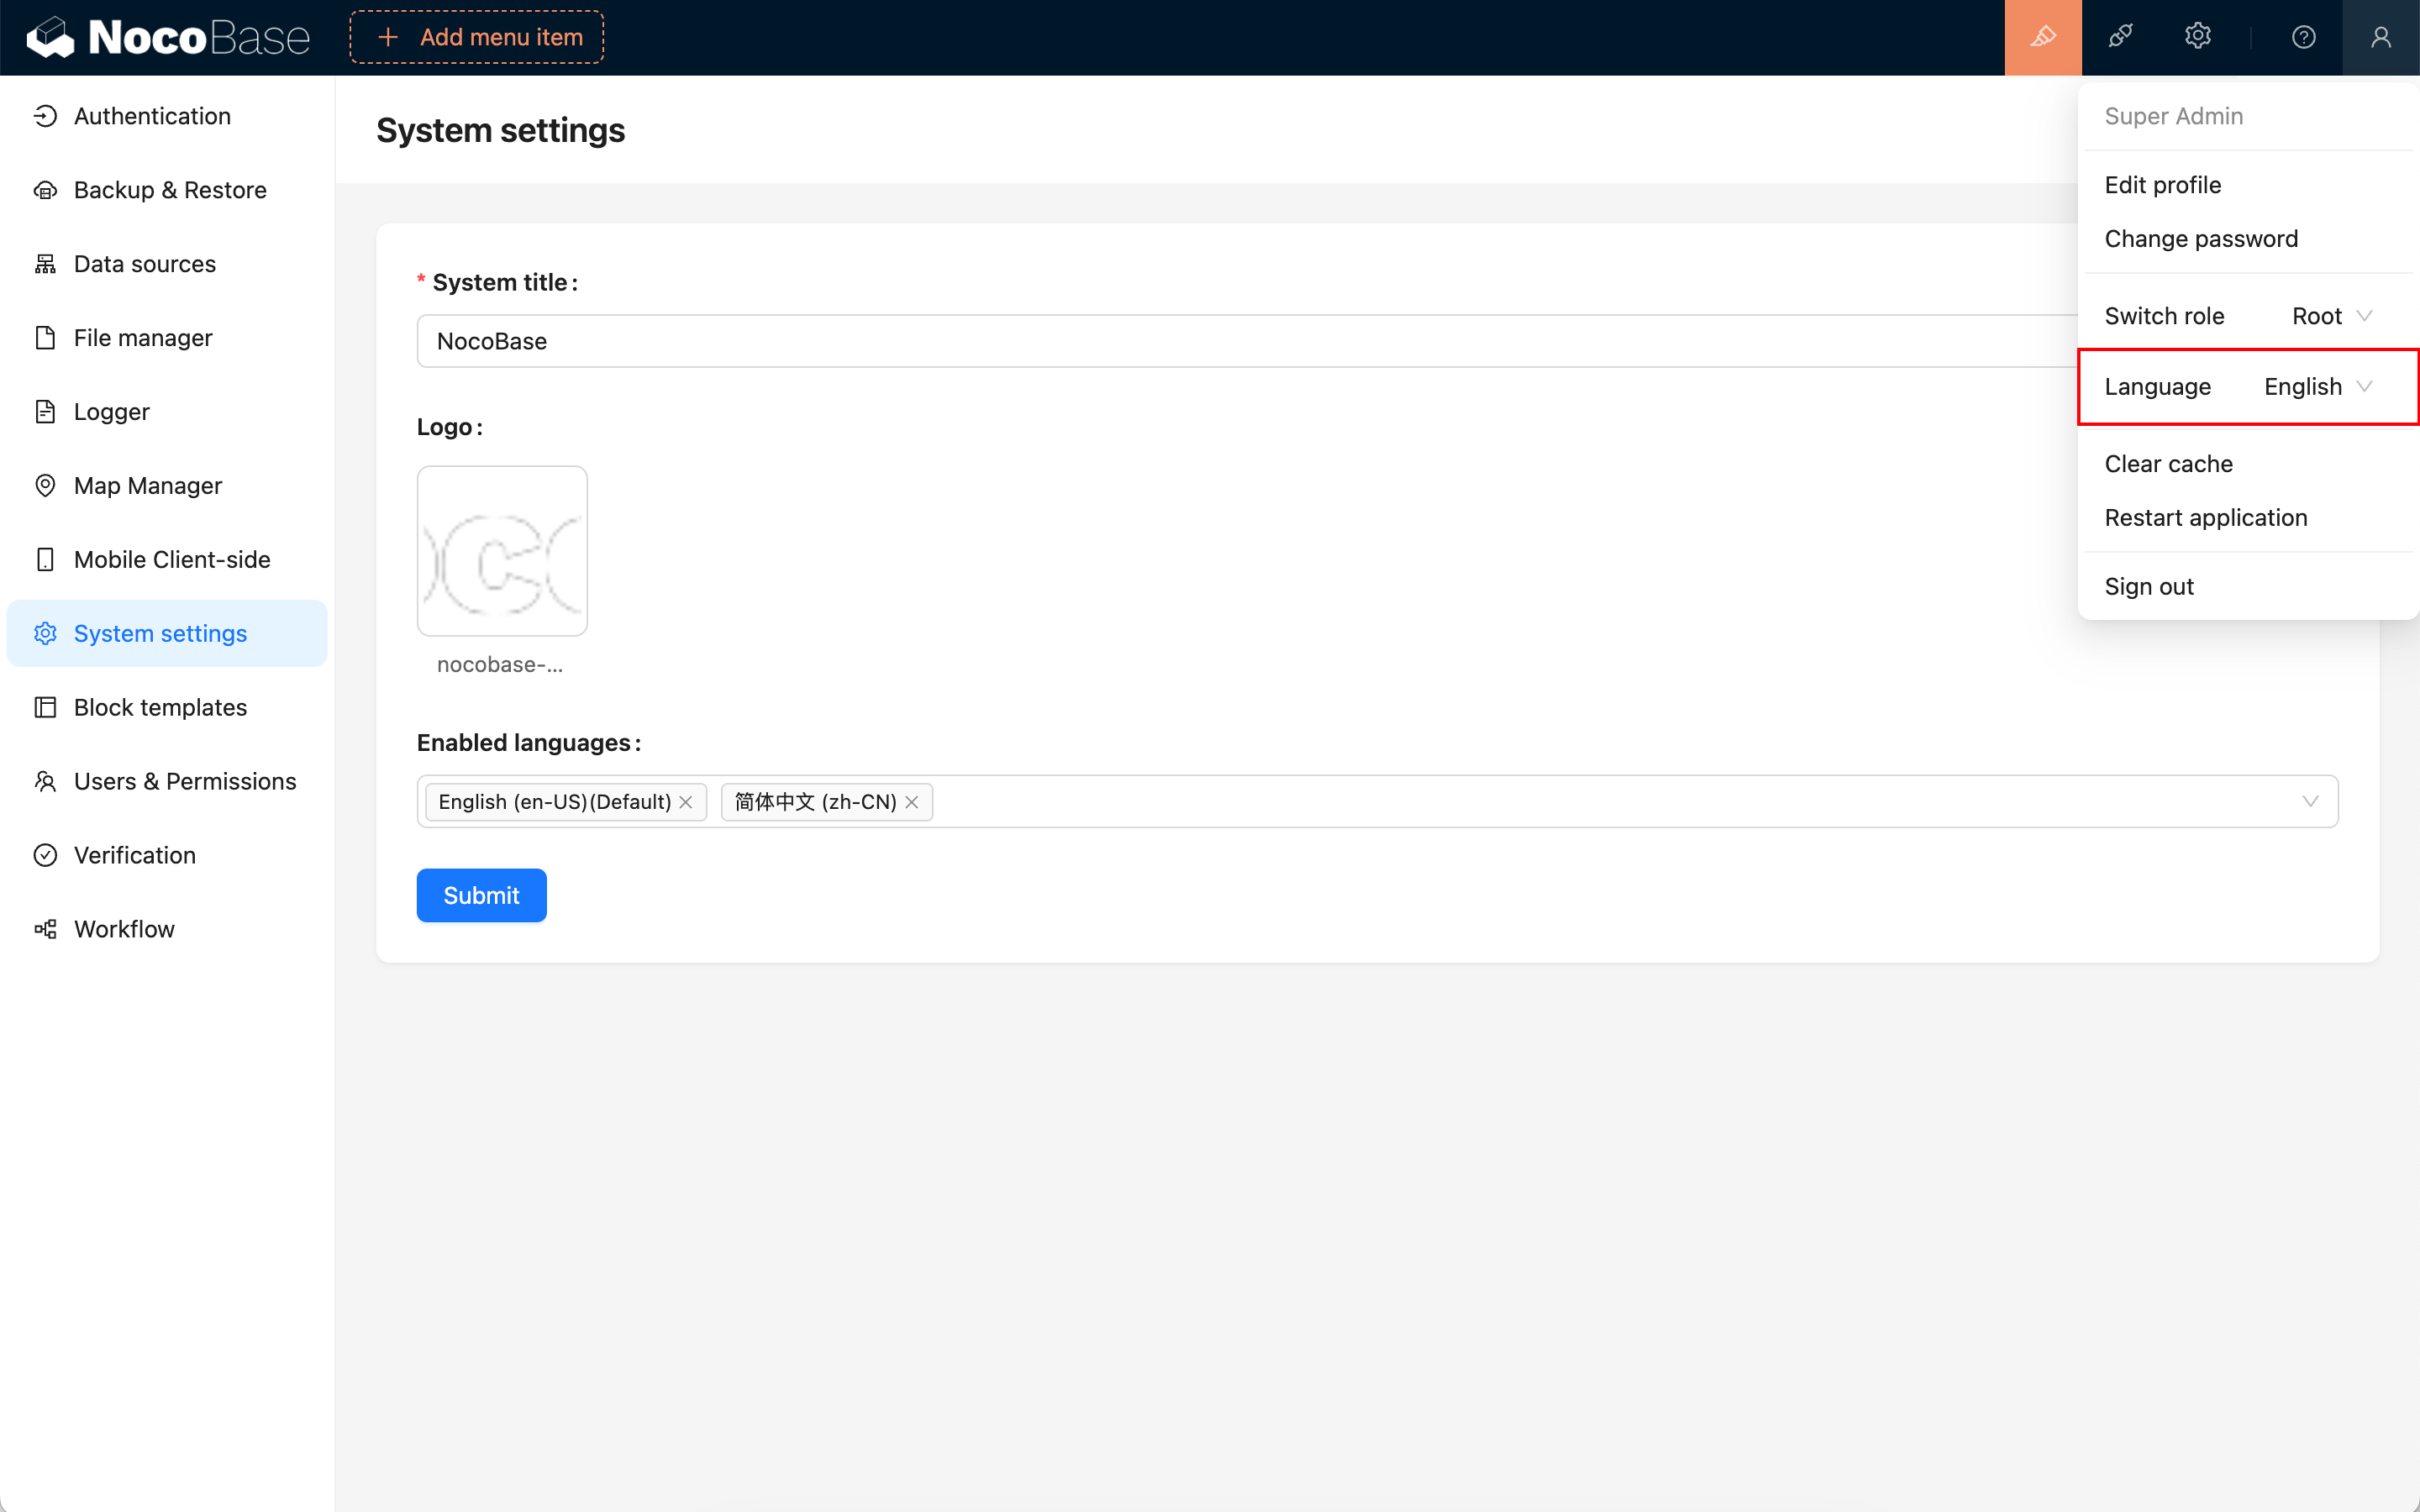The width and height of the screenshot is (2420, 1512).
Task: Click the NocoBase logo in header
Action: (x=168, y=37)
